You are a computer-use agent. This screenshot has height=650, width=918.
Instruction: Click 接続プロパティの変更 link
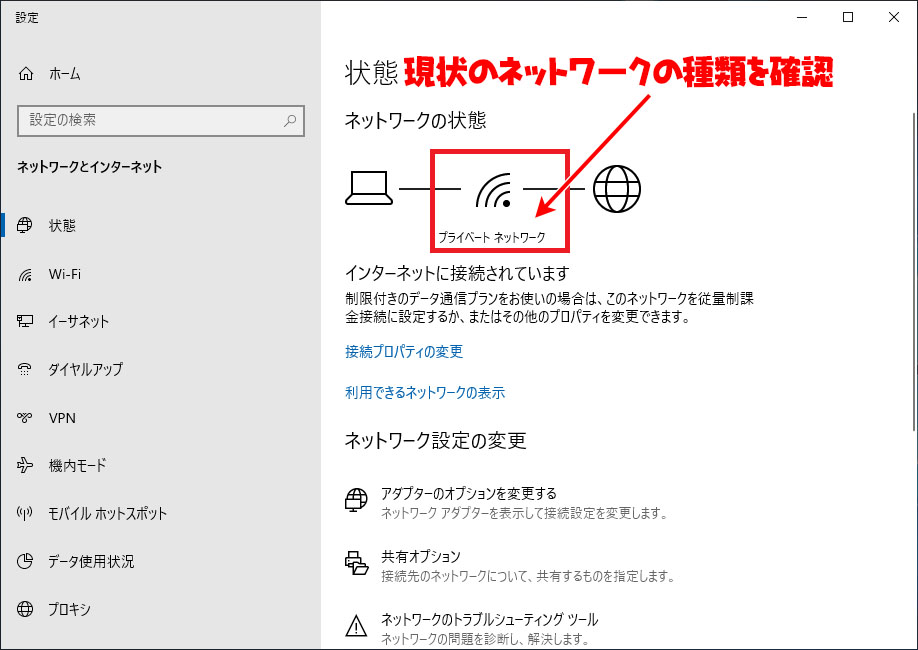pyautogui.click(x=404, y=351)
